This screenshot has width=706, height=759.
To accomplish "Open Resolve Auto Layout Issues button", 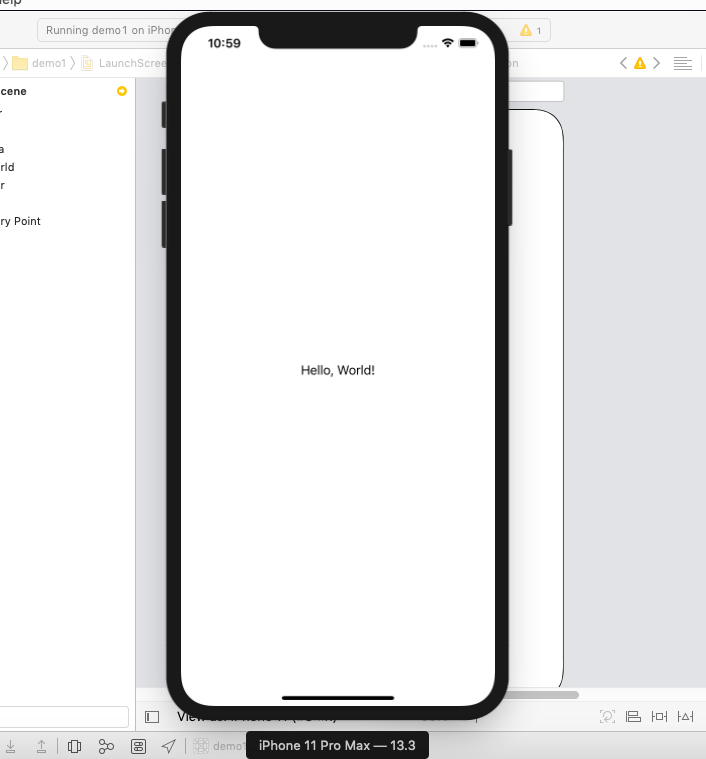I will tap(685, 716).
